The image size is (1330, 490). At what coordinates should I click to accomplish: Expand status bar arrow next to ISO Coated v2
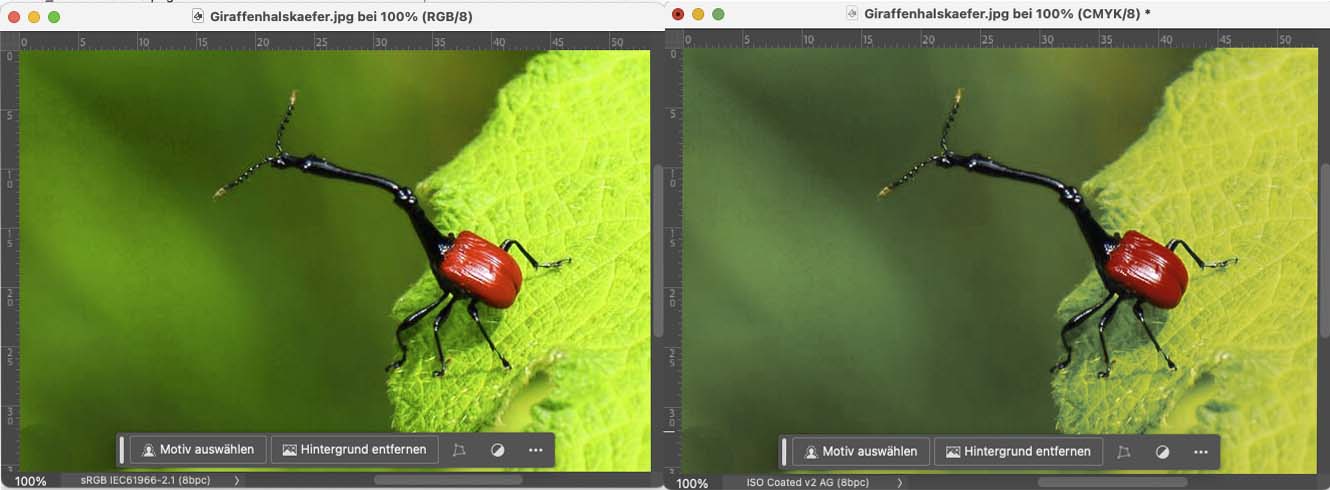point(899,482)
